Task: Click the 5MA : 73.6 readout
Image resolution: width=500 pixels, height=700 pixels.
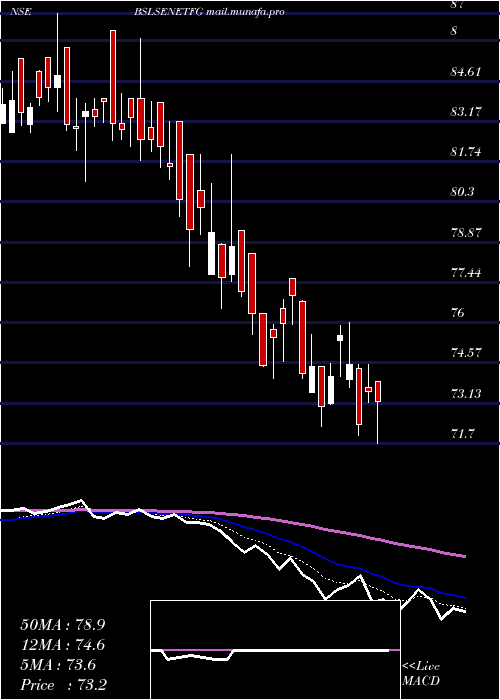Action: [58, 665]
